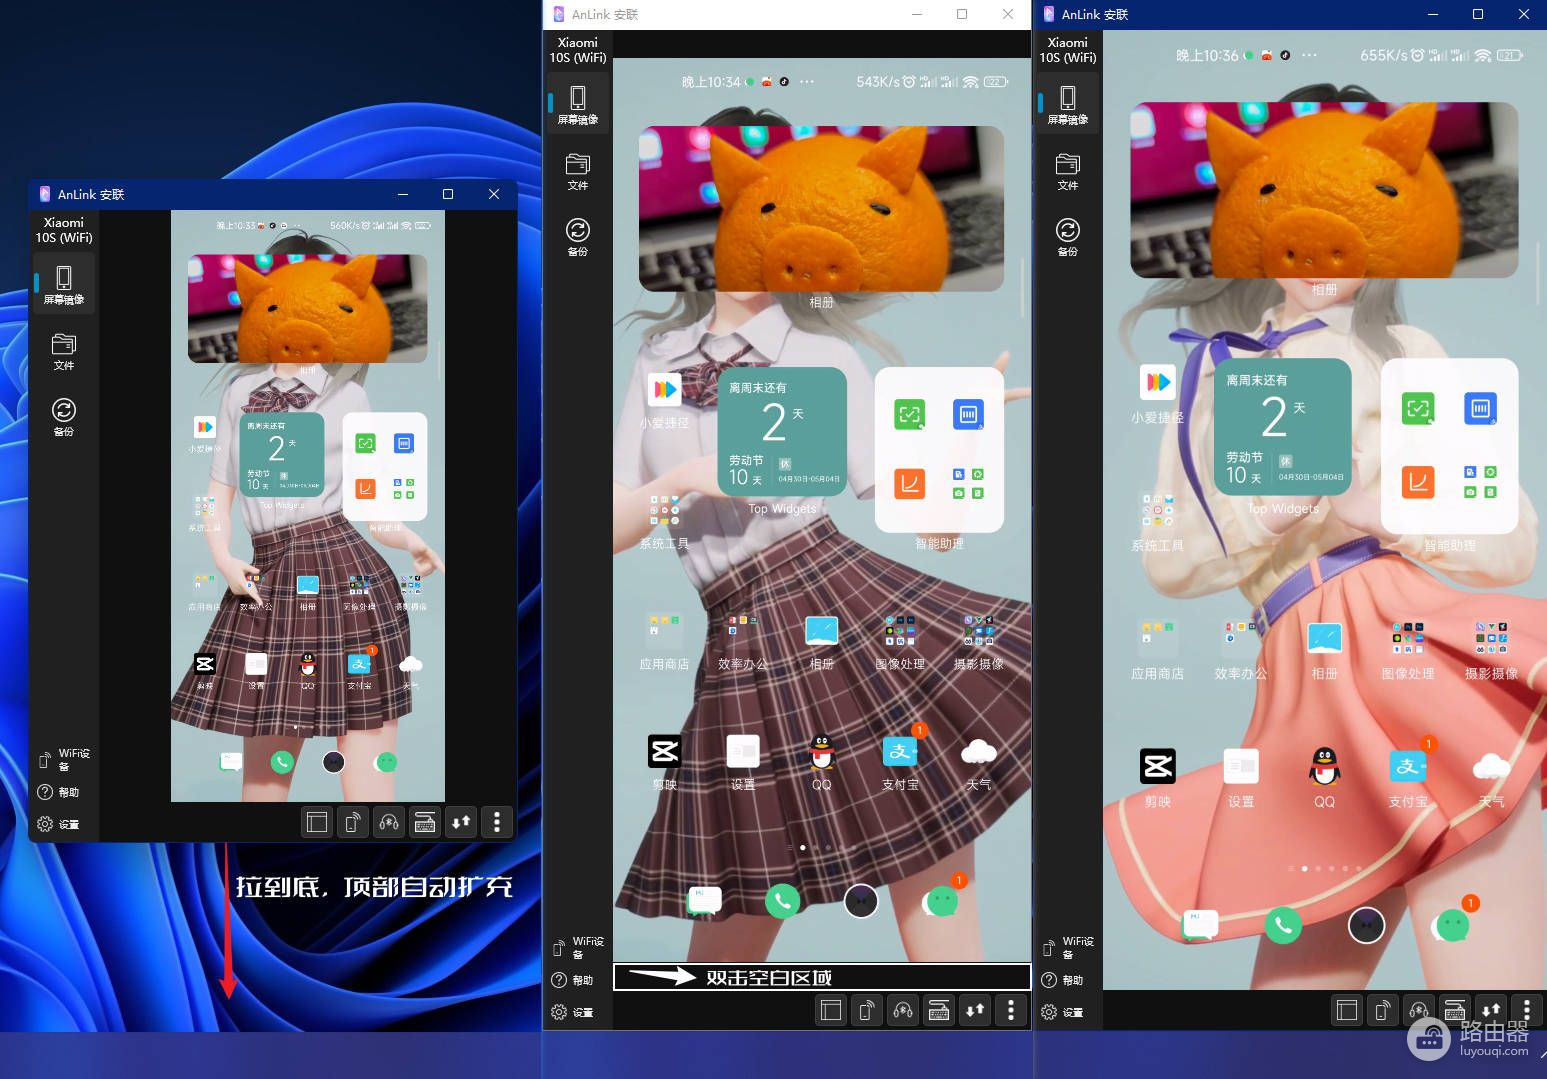
Task: Click Bluetooth headphone icon in left window toolbar
Action: pyautogui.click(x=389, y=822)
